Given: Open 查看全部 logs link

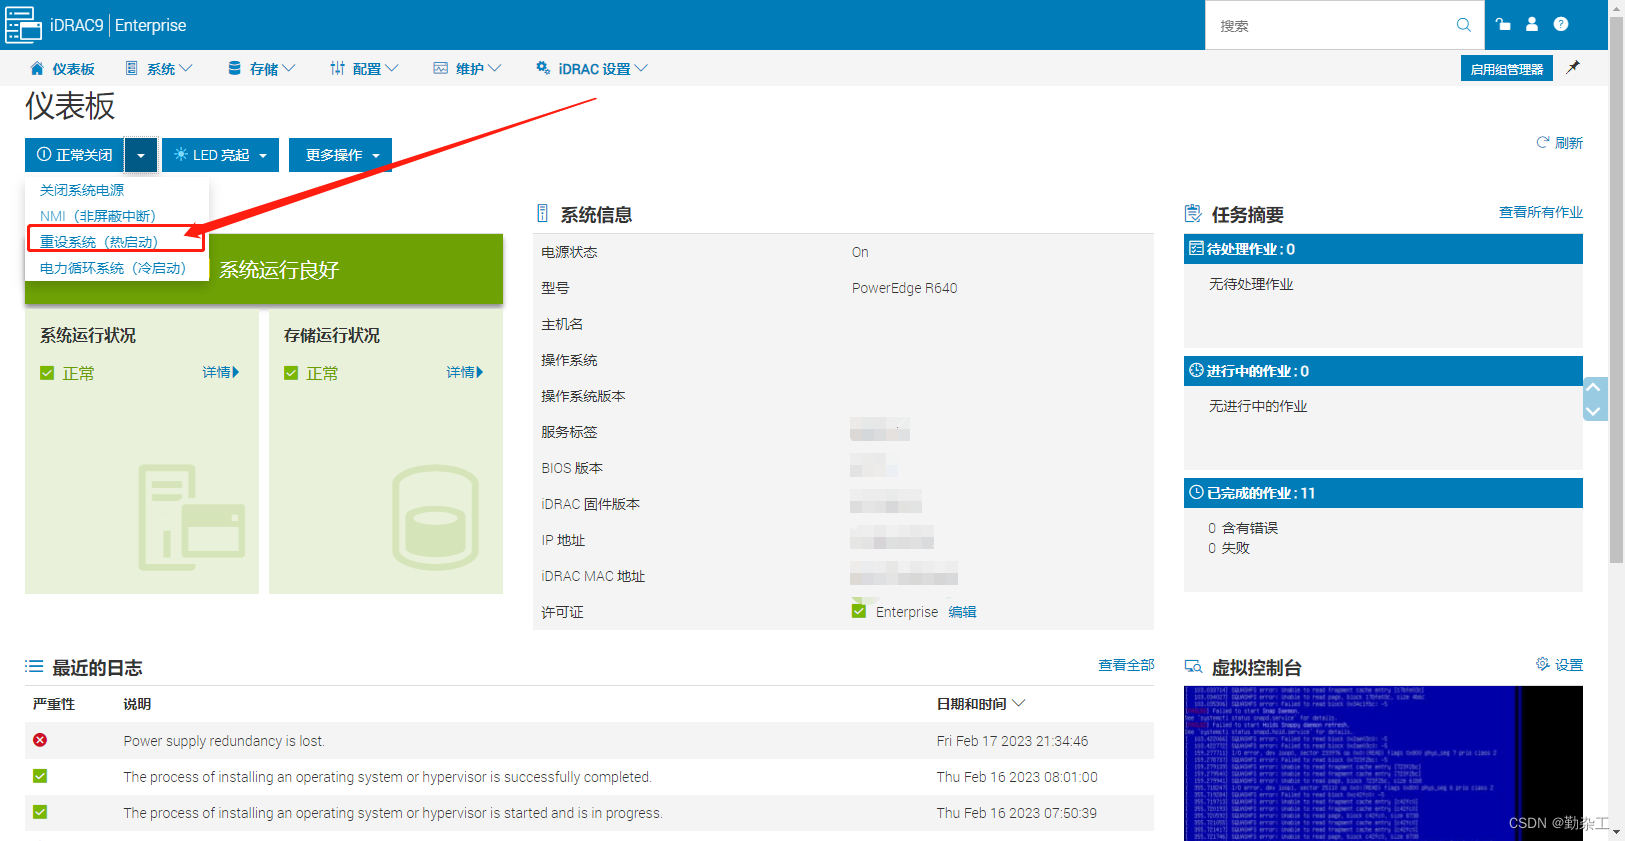Looking at the screenshot, I should (x=1126, y=665).
